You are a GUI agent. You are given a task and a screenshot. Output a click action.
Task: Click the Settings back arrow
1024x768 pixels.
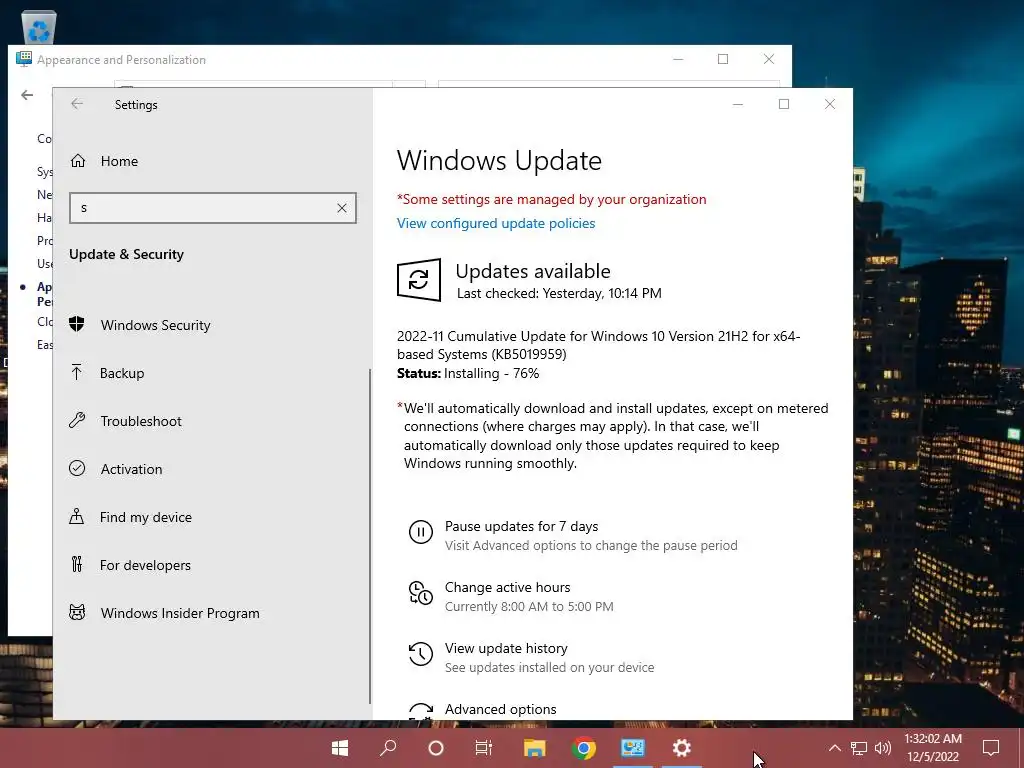(77, 104)
